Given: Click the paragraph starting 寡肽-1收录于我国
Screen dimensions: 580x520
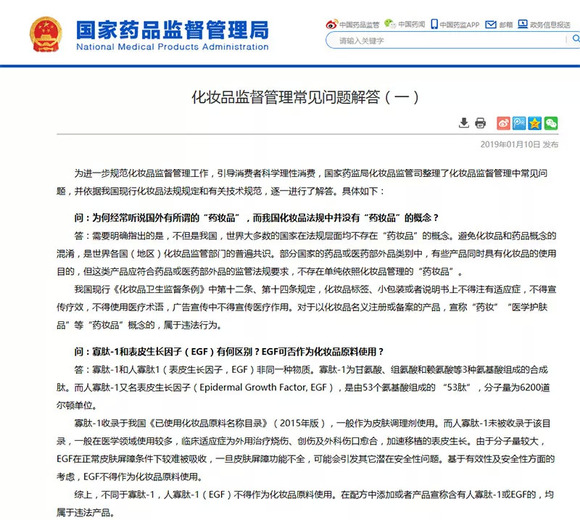Looking at the screenshot, I should pyautogui.click(x=306, y=449).
